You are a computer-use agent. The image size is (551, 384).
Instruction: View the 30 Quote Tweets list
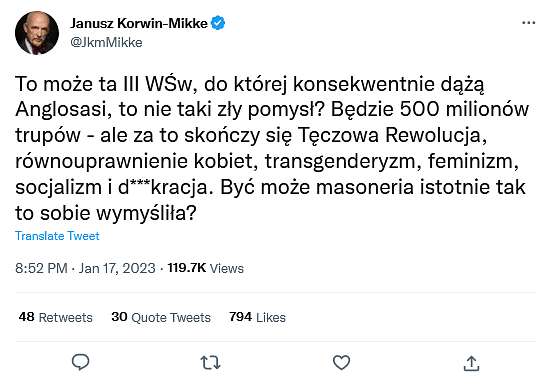coord(161,317)
